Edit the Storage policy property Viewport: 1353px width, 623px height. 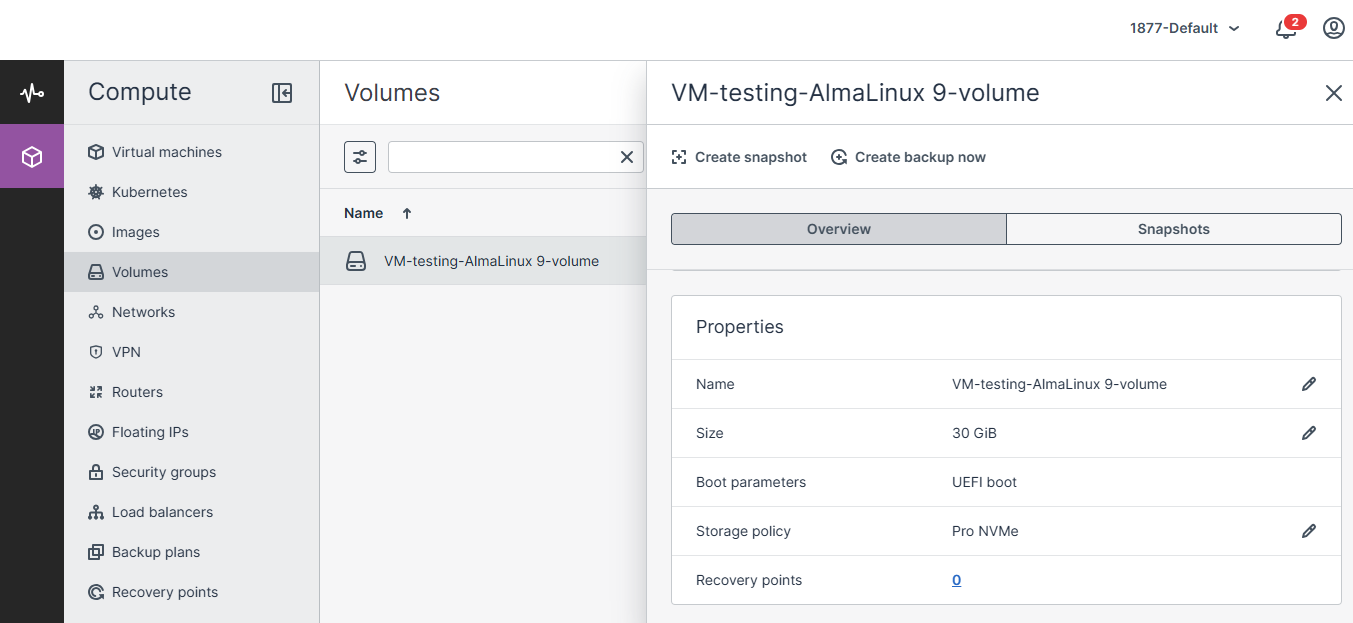tap(1309, 531)
